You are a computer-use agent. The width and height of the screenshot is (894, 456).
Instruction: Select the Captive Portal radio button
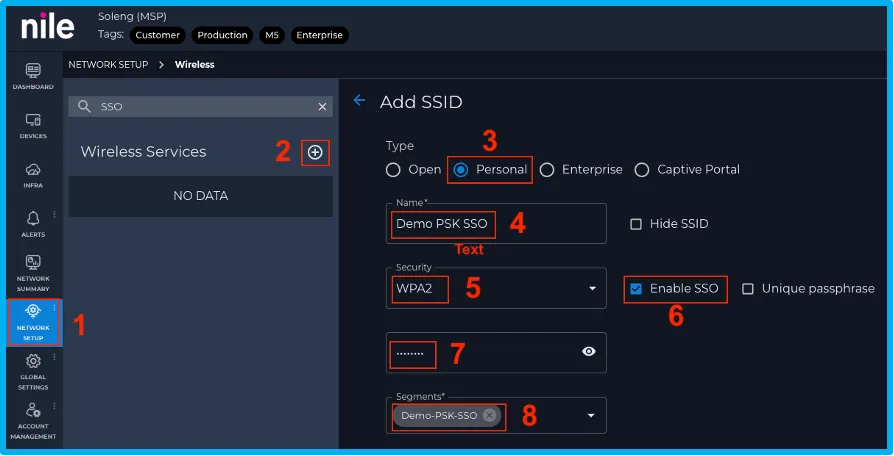(x=642, y=170)
